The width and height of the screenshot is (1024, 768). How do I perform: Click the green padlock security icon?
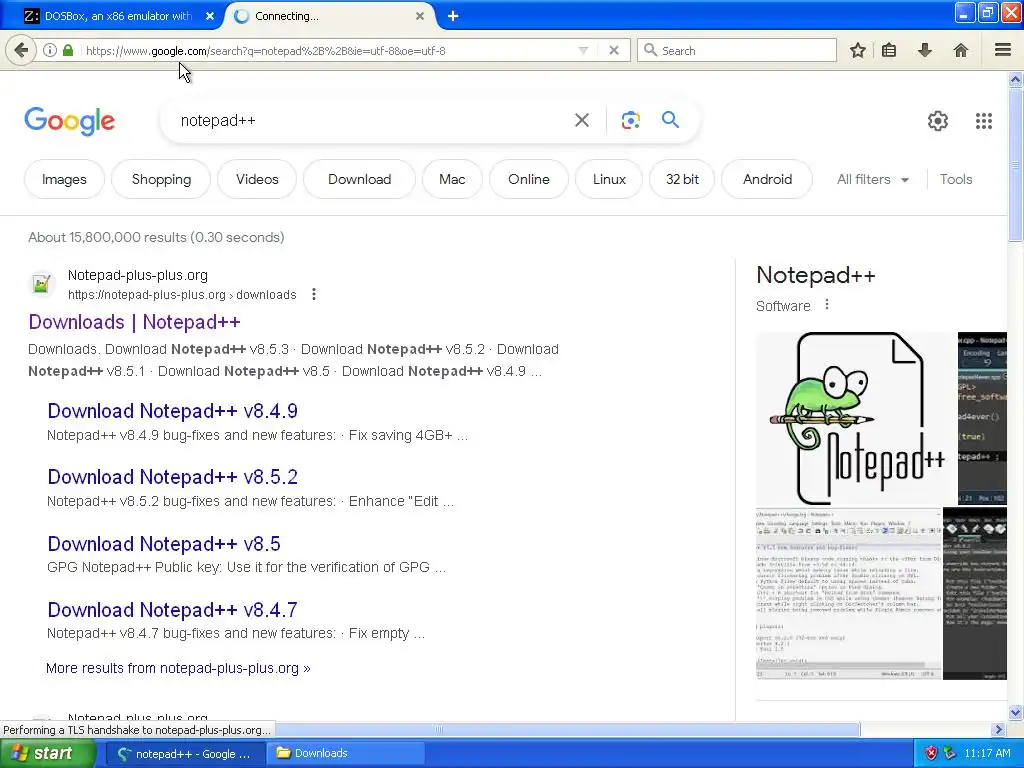click(68, 50)
